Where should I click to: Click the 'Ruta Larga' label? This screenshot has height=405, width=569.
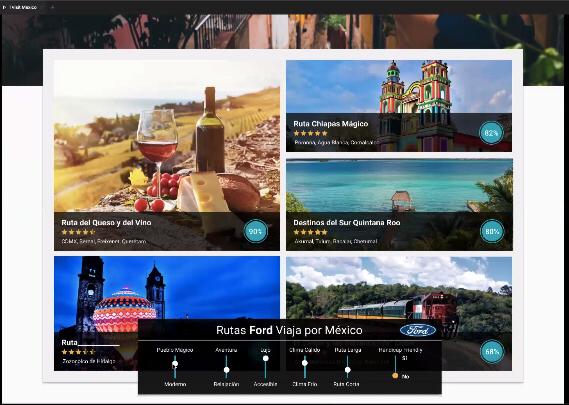tap(347, 350)
